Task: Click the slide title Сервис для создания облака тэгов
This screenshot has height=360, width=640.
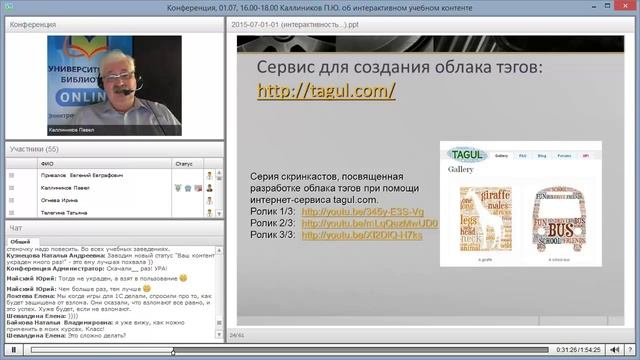Action: tap(400, 67)
